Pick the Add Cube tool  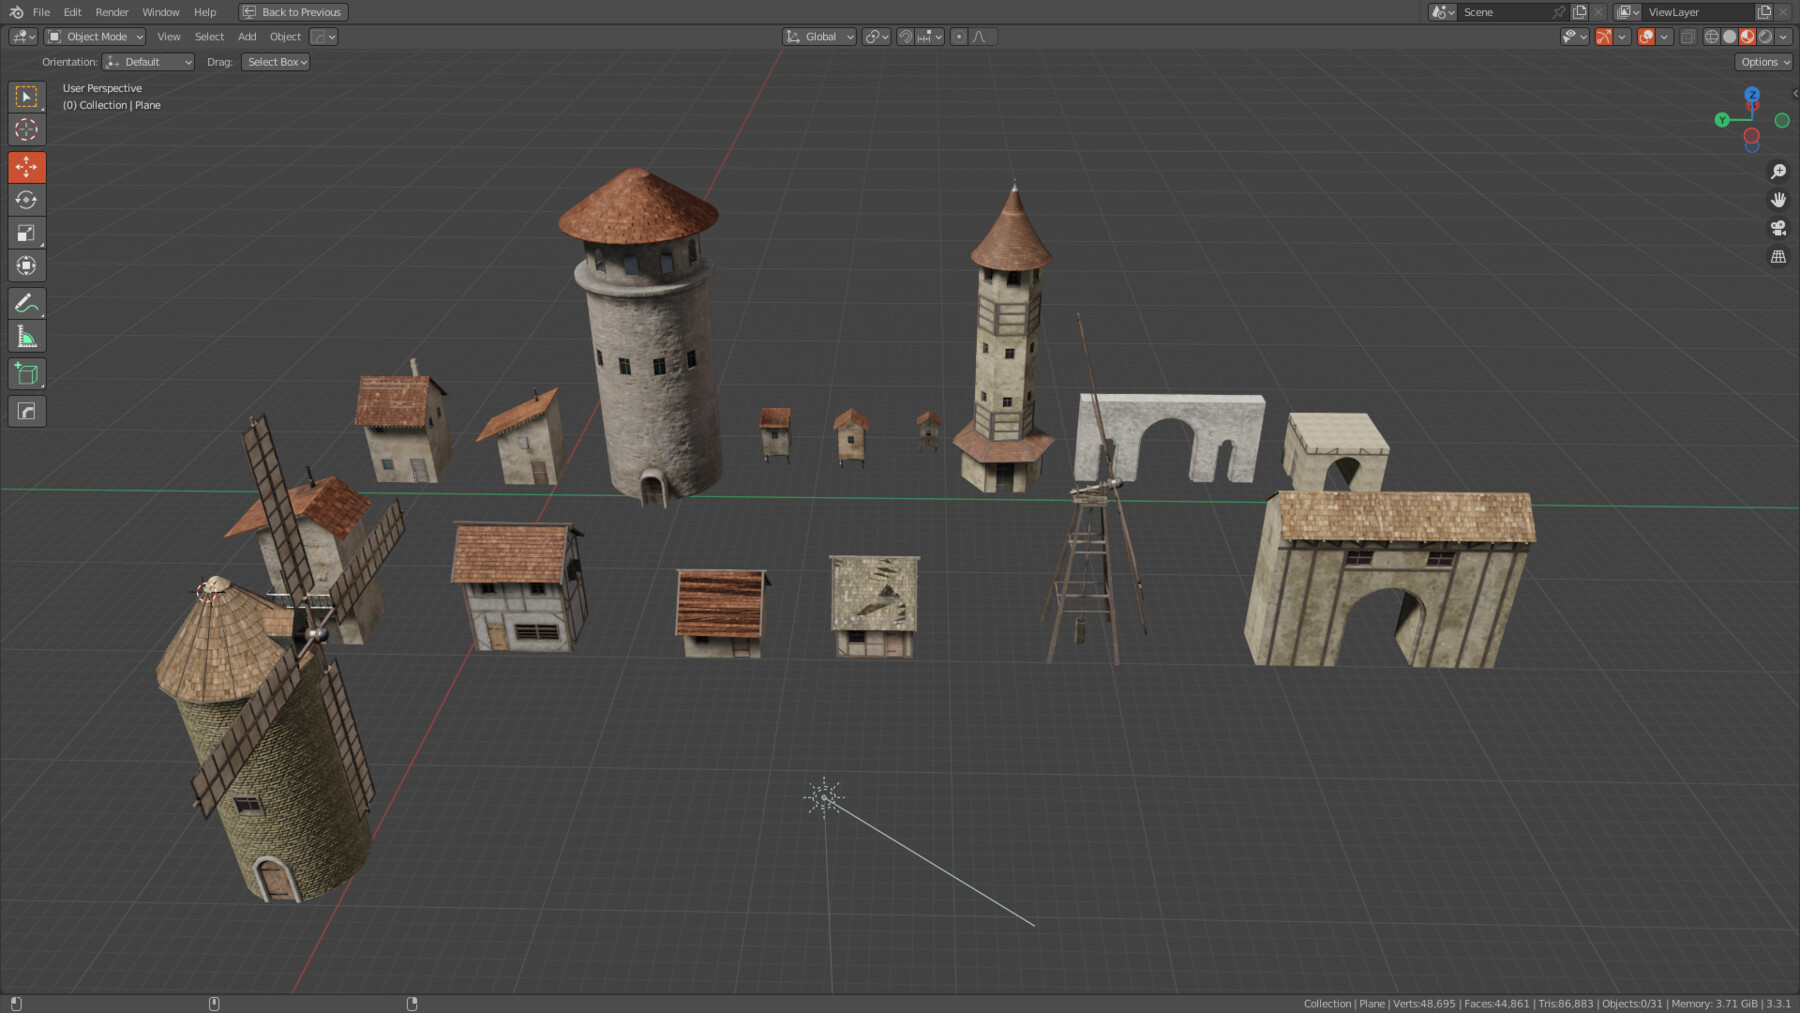pos(27,373)
